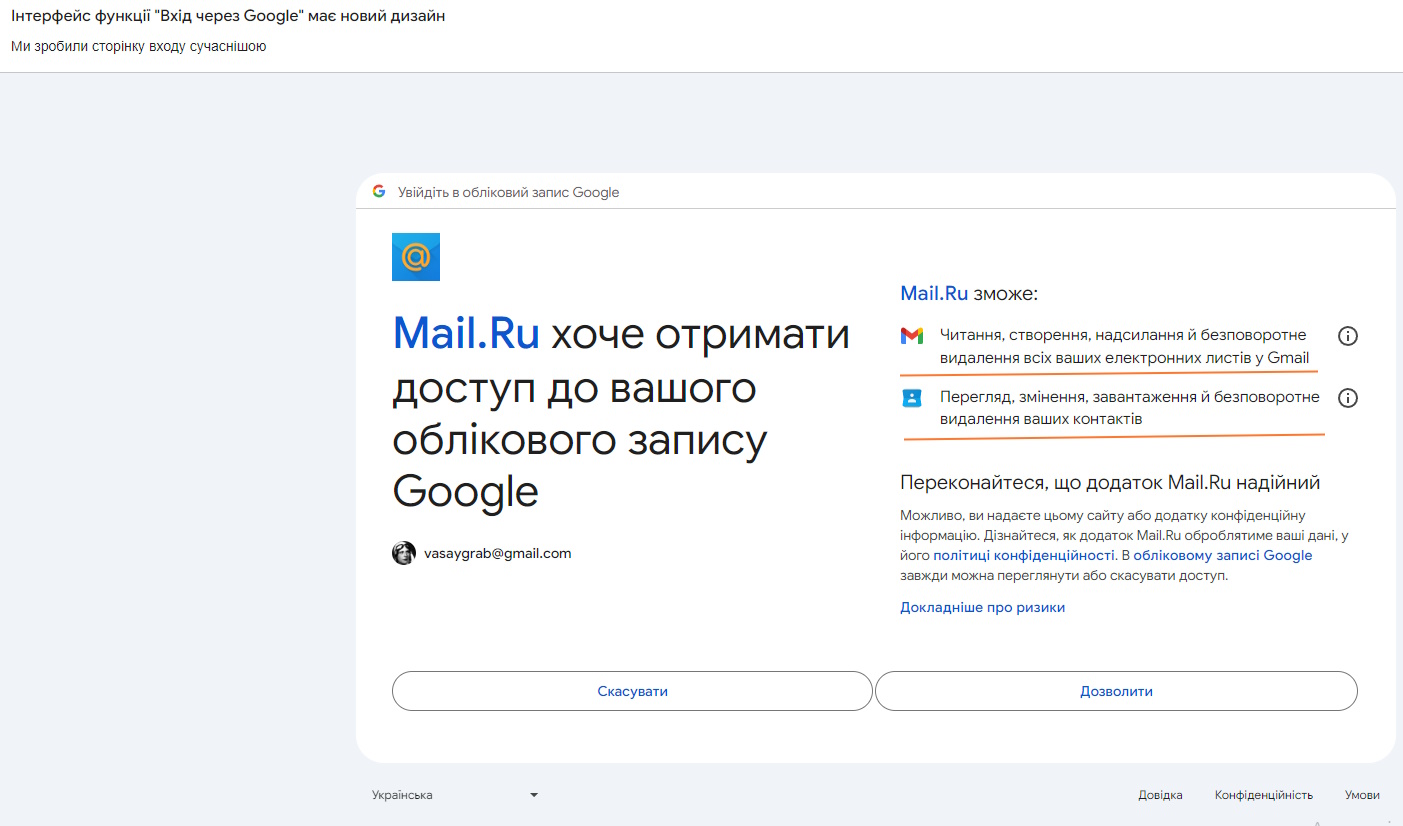The image size is (1403, 826).
Task: Click the heading Переконайтеся, що додаток Mail.Ru надійний
Action: tap(1110, 483)
